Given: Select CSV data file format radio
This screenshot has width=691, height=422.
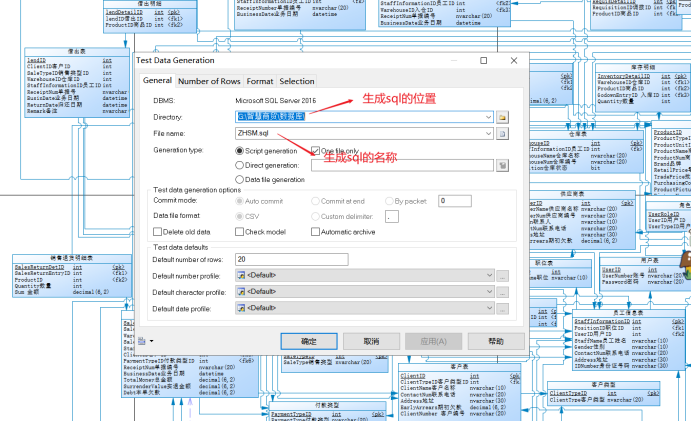Looking at the screenshot, I should point(239,216).
